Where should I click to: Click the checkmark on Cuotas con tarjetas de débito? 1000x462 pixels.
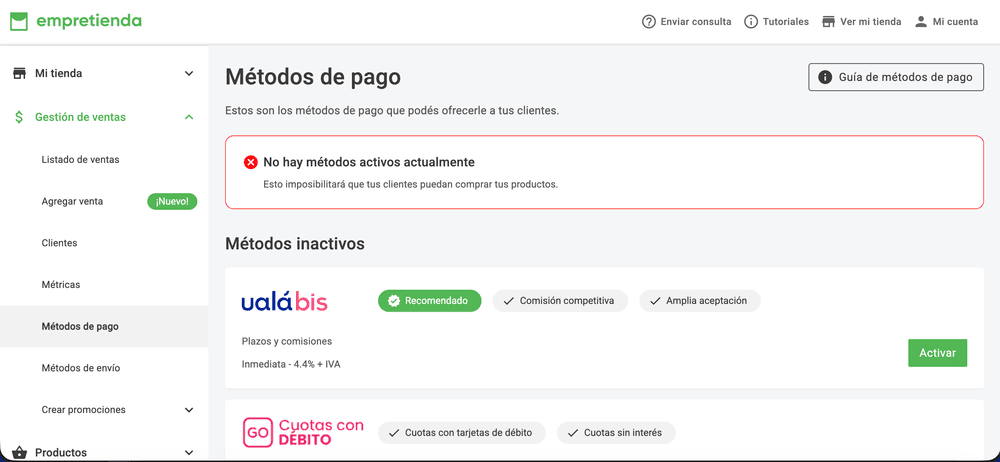pyautogui.click(x=394, y=433)
